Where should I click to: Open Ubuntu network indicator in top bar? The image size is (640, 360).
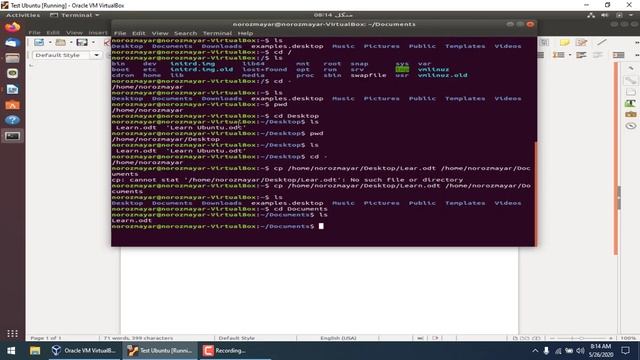[591, 15]
